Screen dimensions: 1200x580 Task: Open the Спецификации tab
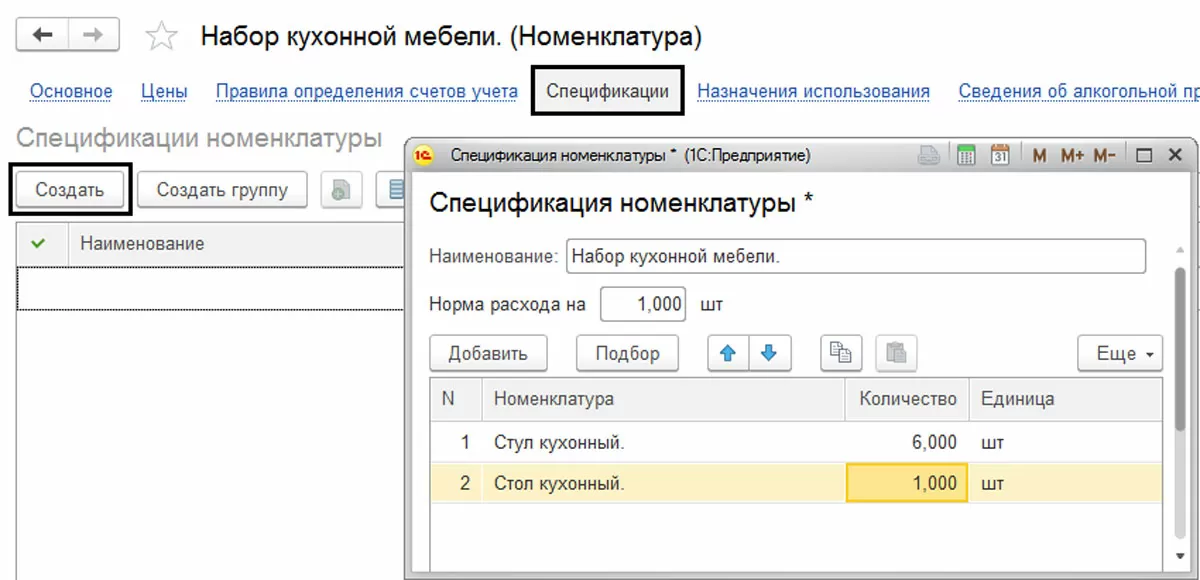tap(607, 91)
